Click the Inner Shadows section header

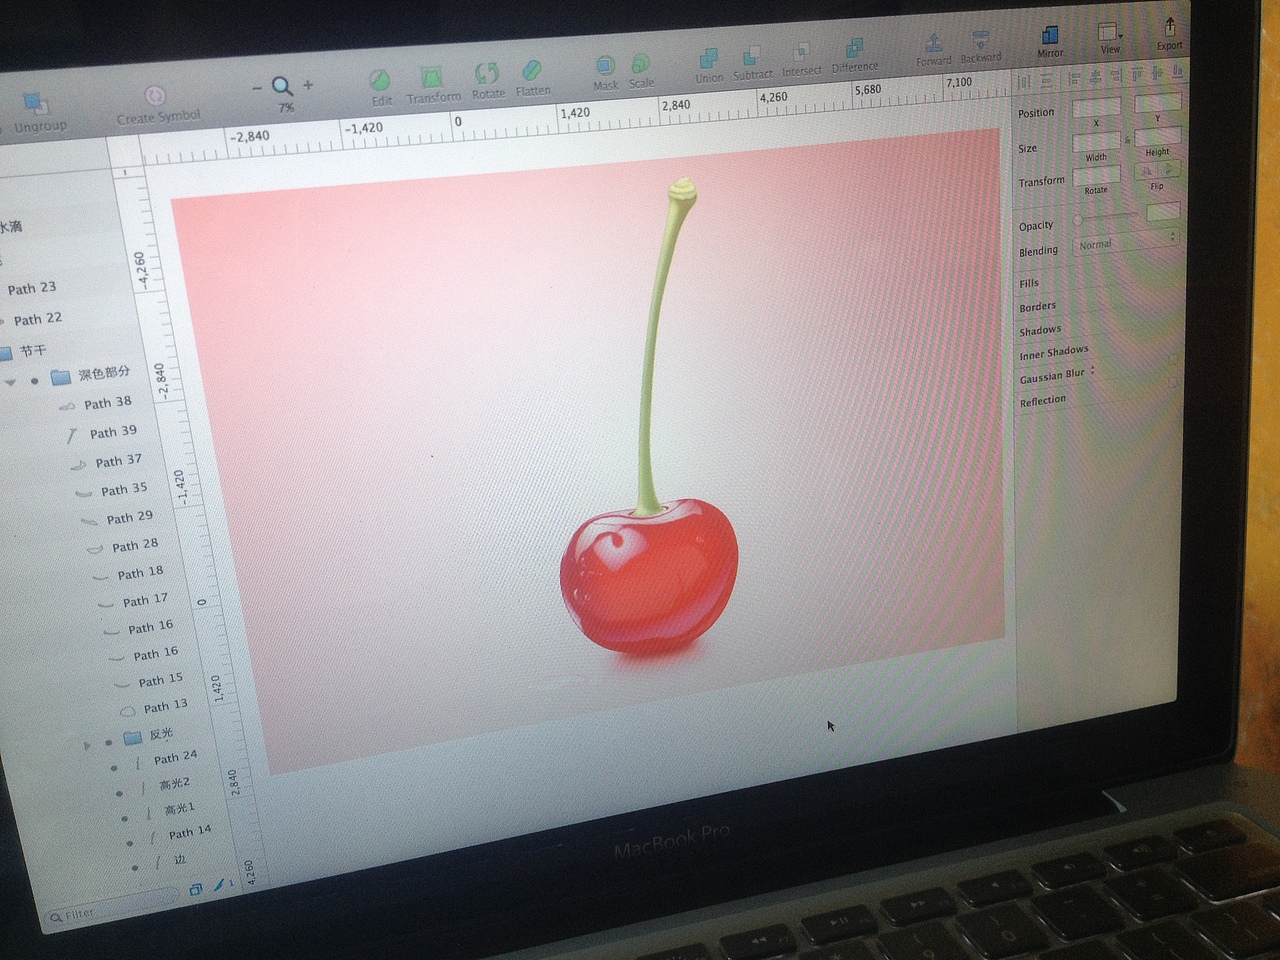coord(1054,353)
